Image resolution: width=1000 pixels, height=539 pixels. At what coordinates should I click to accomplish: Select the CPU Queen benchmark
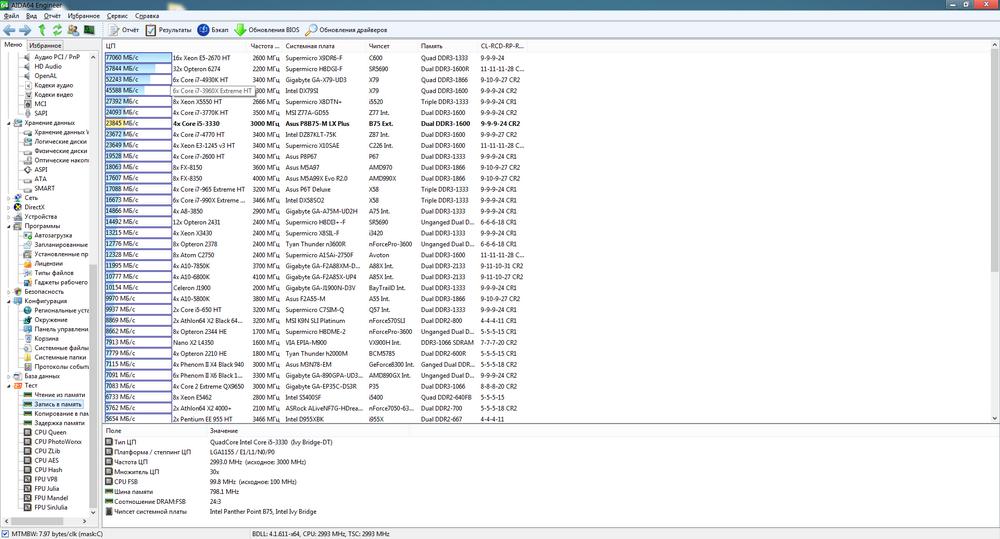point(50,432)
